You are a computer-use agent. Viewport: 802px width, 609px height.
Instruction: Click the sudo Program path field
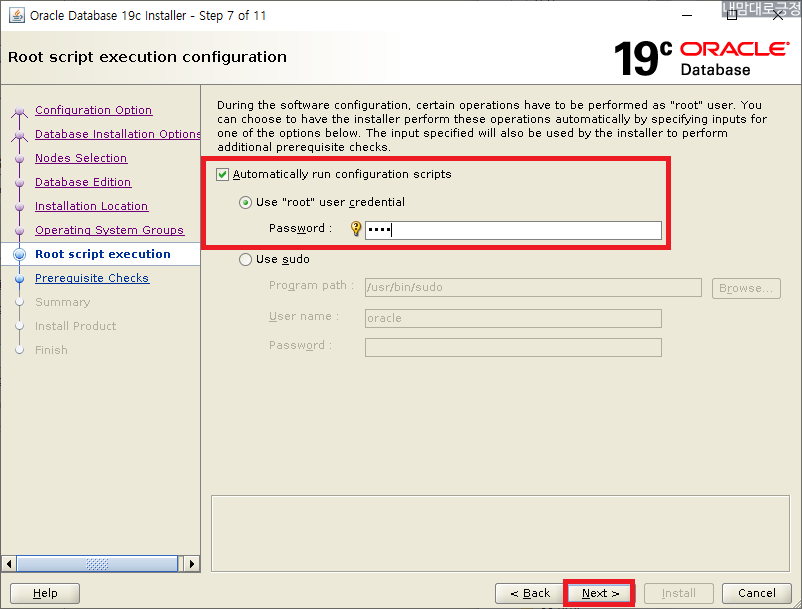pos(533,287)
